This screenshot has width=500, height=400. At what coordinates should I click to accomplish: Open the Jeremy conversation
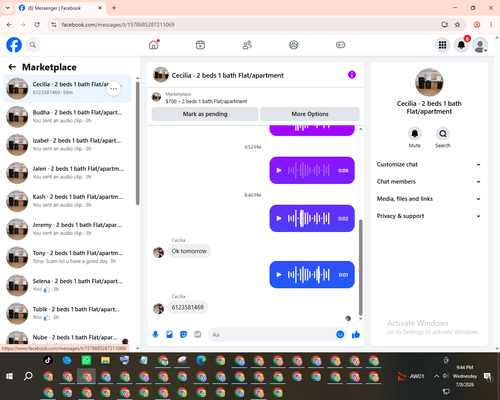[x=67, y=229]
